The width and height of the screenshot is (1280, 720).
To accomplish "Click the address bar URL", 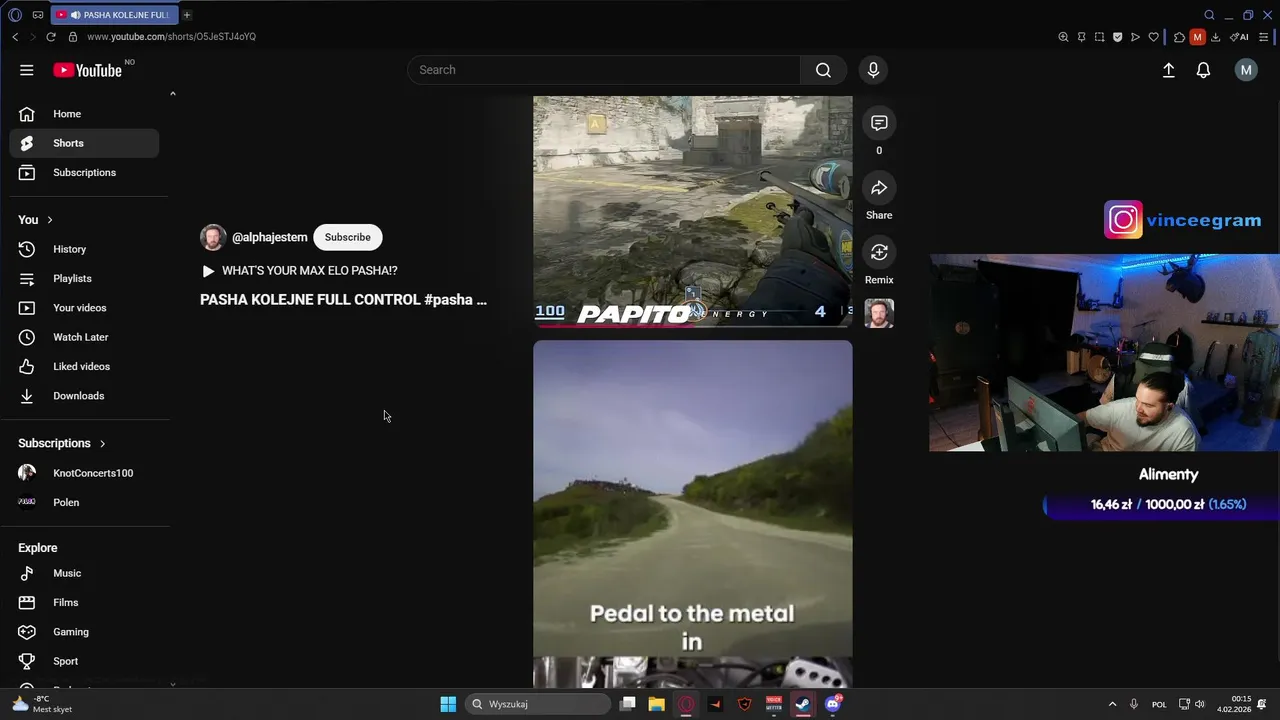I will click(171, 37).
